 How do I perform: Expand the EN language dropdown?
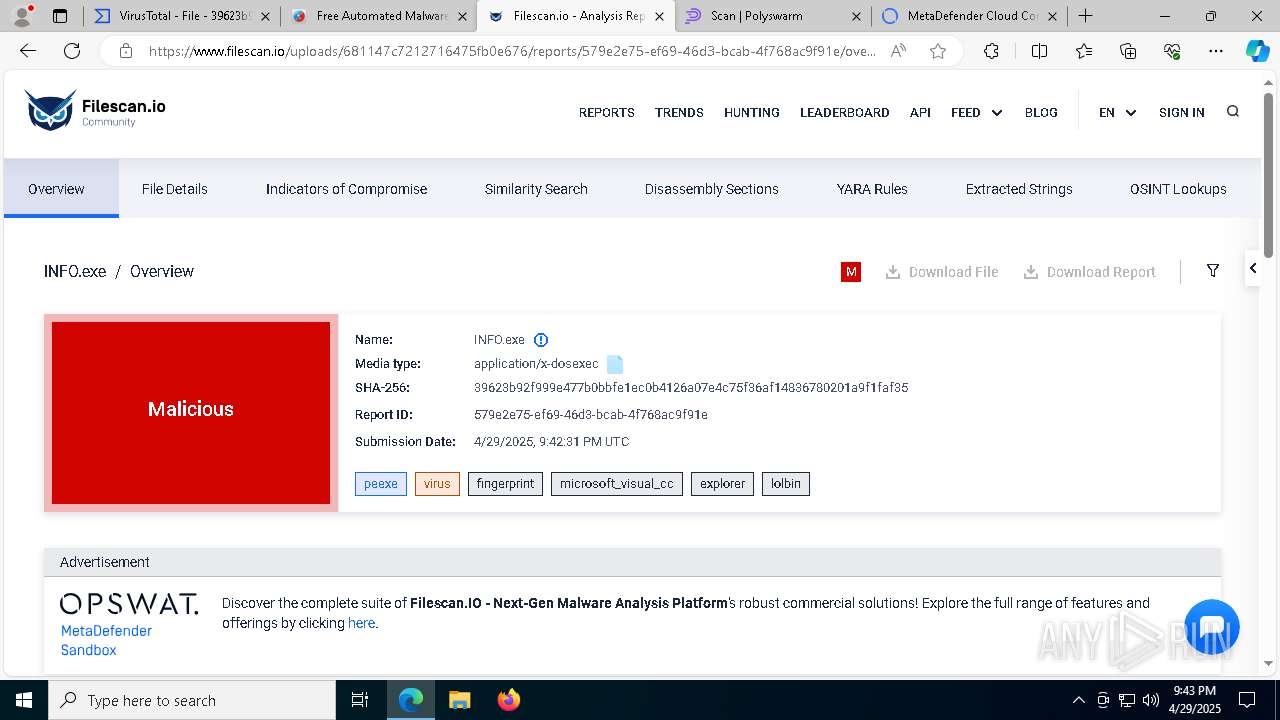click(x=1118, y=113)
